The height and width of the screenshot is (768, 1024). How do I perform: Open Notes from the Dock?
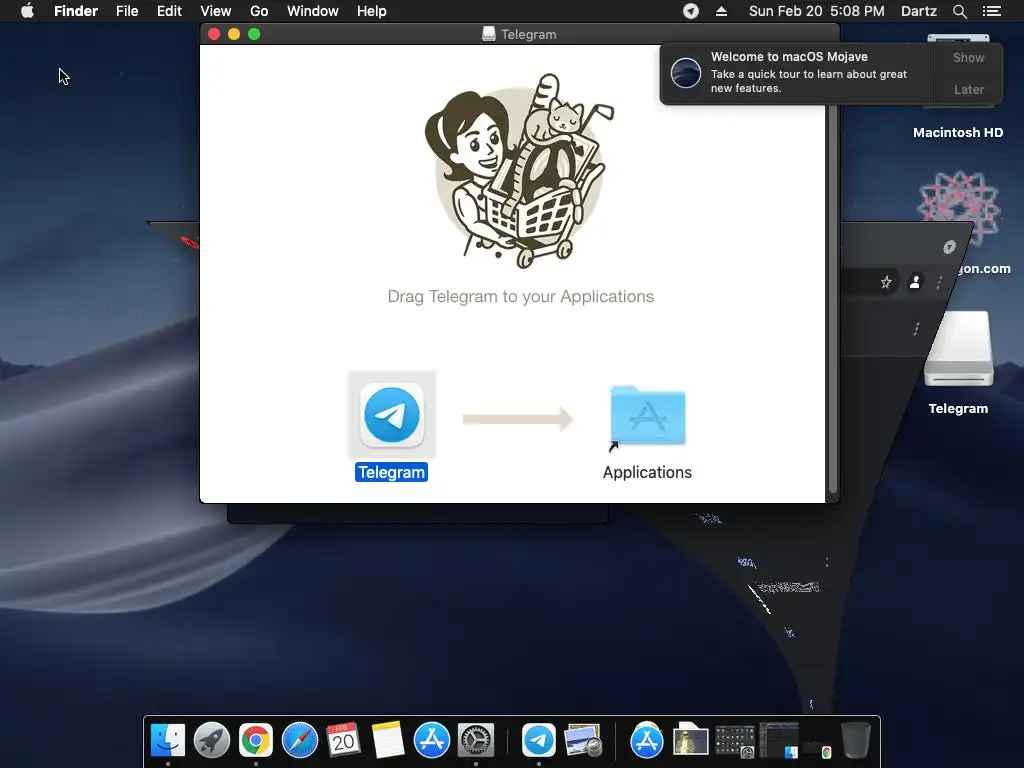click(388, 741)
